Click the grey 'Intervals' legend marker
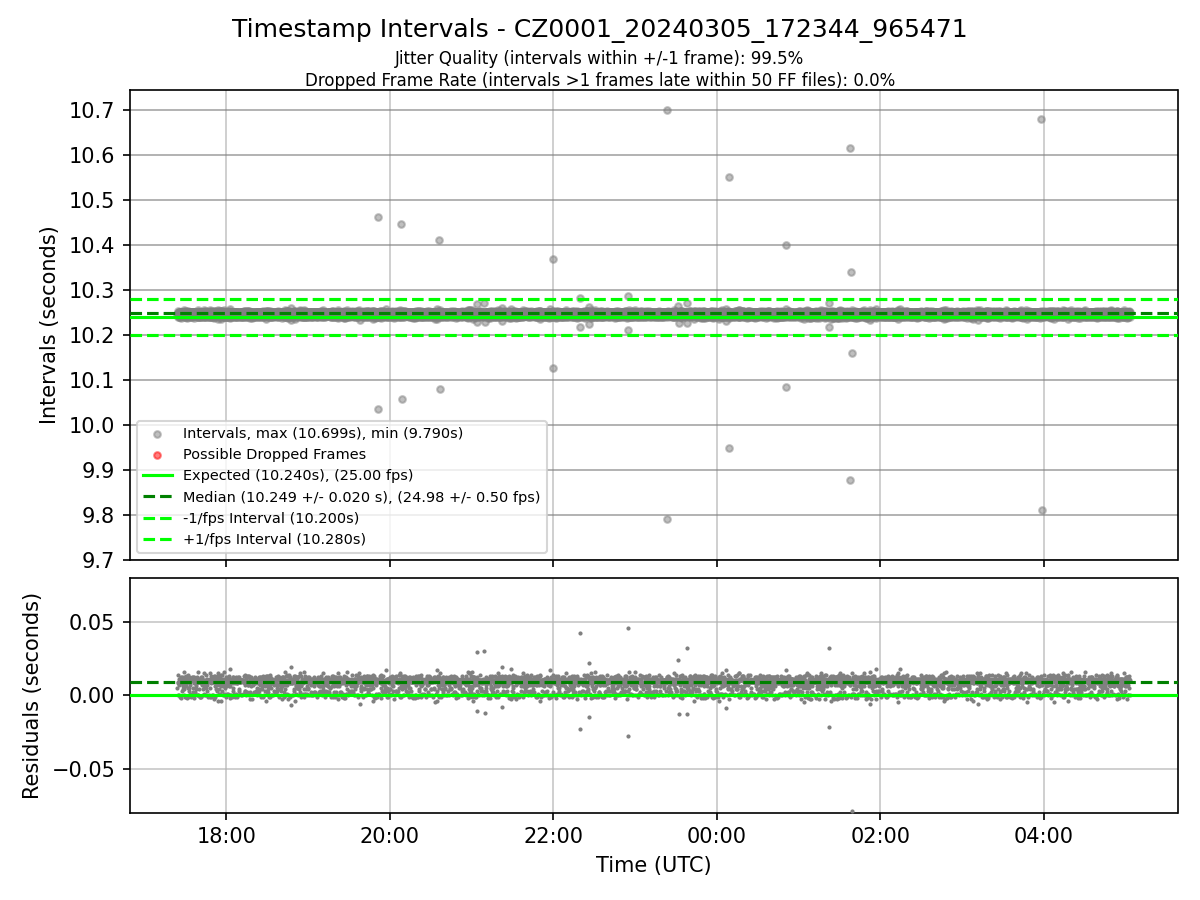 coord(157,434)
